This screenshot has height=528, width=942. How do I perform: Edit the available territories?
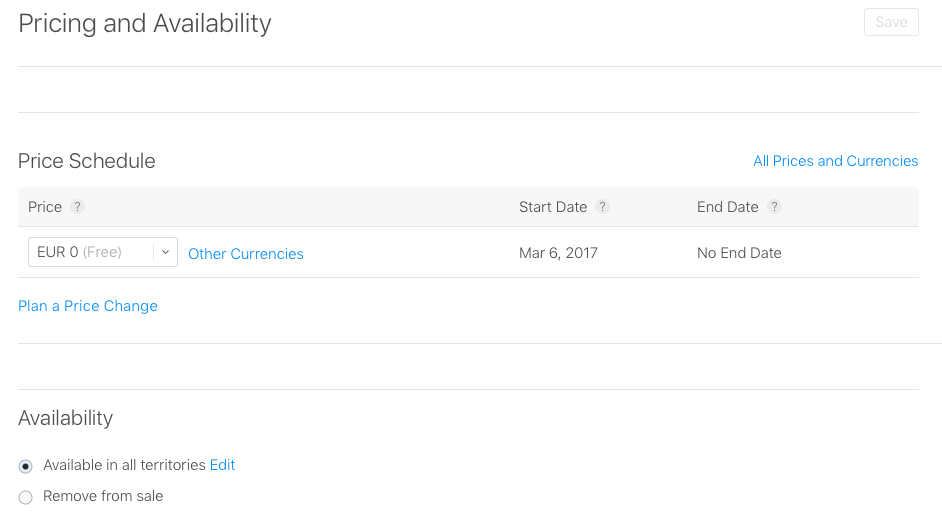(x=222, y=465)
